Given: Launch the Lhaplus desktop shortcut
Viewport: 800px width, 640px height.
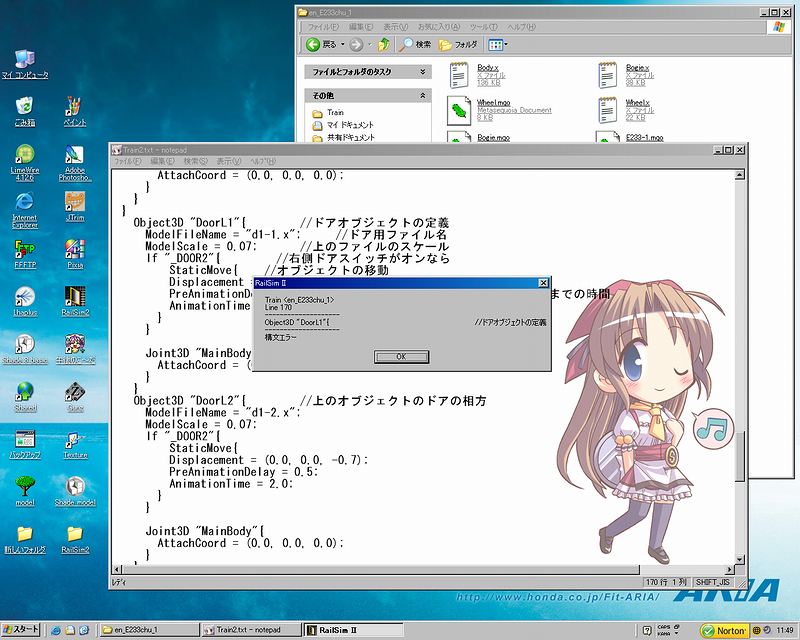Looking at the screenshot, I should click(x=24, y=302).
